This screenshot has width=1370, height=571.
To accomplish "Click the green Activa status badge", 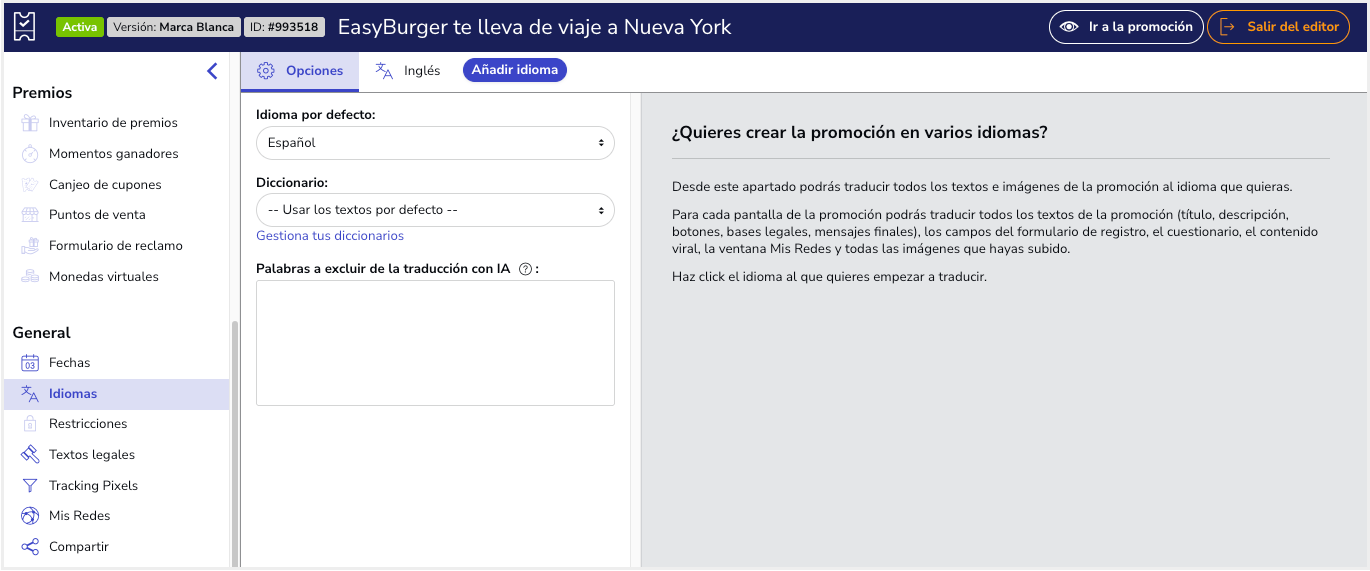I will point(80,27).
